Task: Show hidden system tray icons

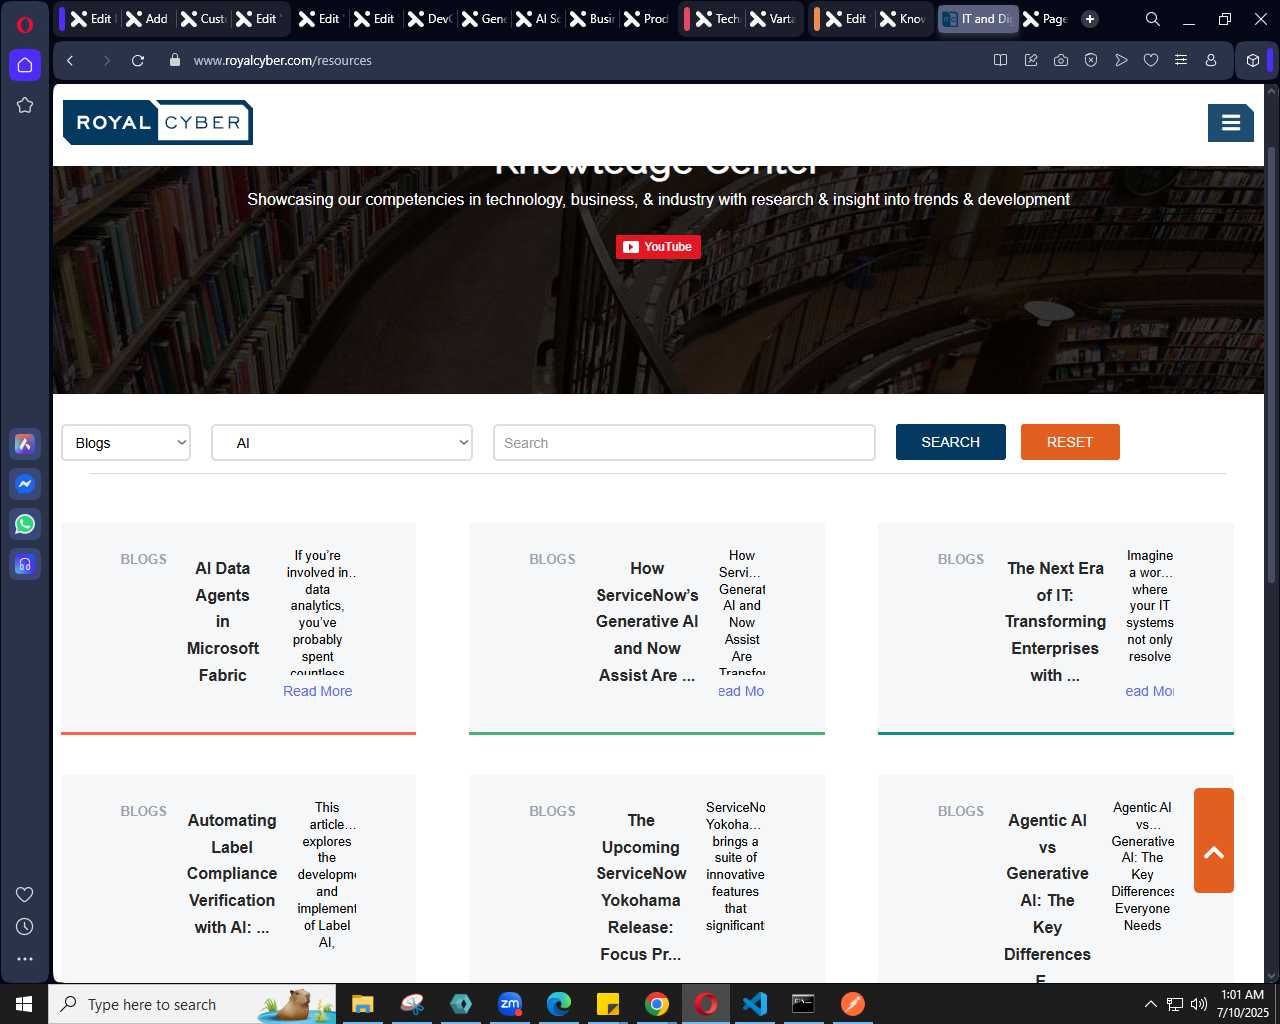Action: point(1150,1004)
